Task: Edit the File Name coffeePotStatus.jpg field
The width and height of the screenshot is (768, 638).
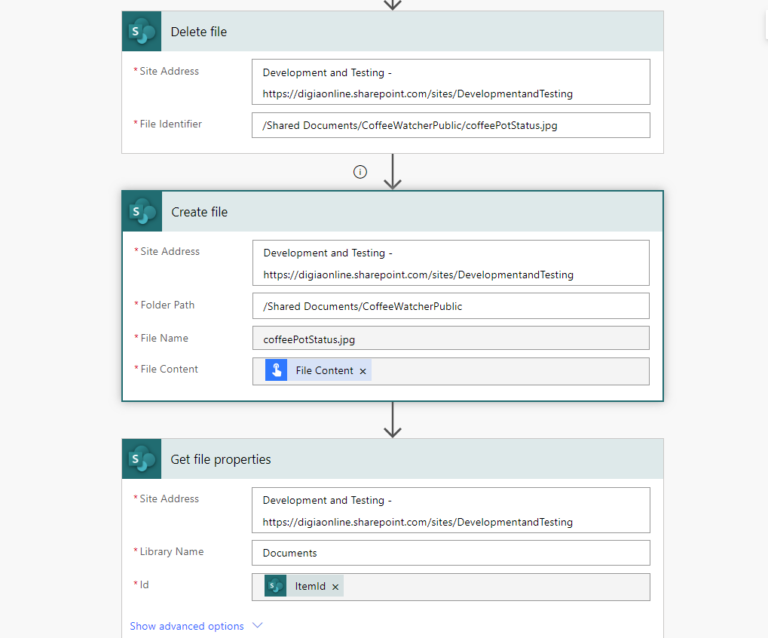Action: [x=451, y=338]
